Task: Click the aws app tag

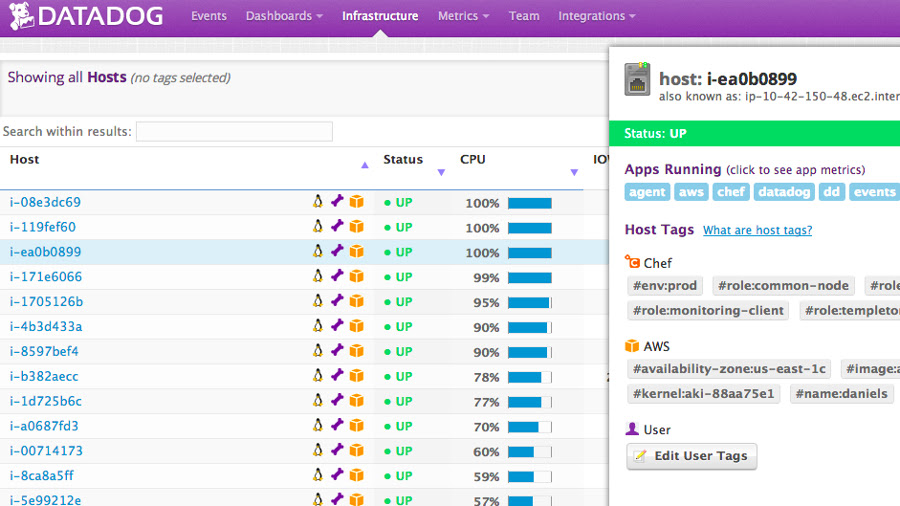Action: tap(691, 192)
